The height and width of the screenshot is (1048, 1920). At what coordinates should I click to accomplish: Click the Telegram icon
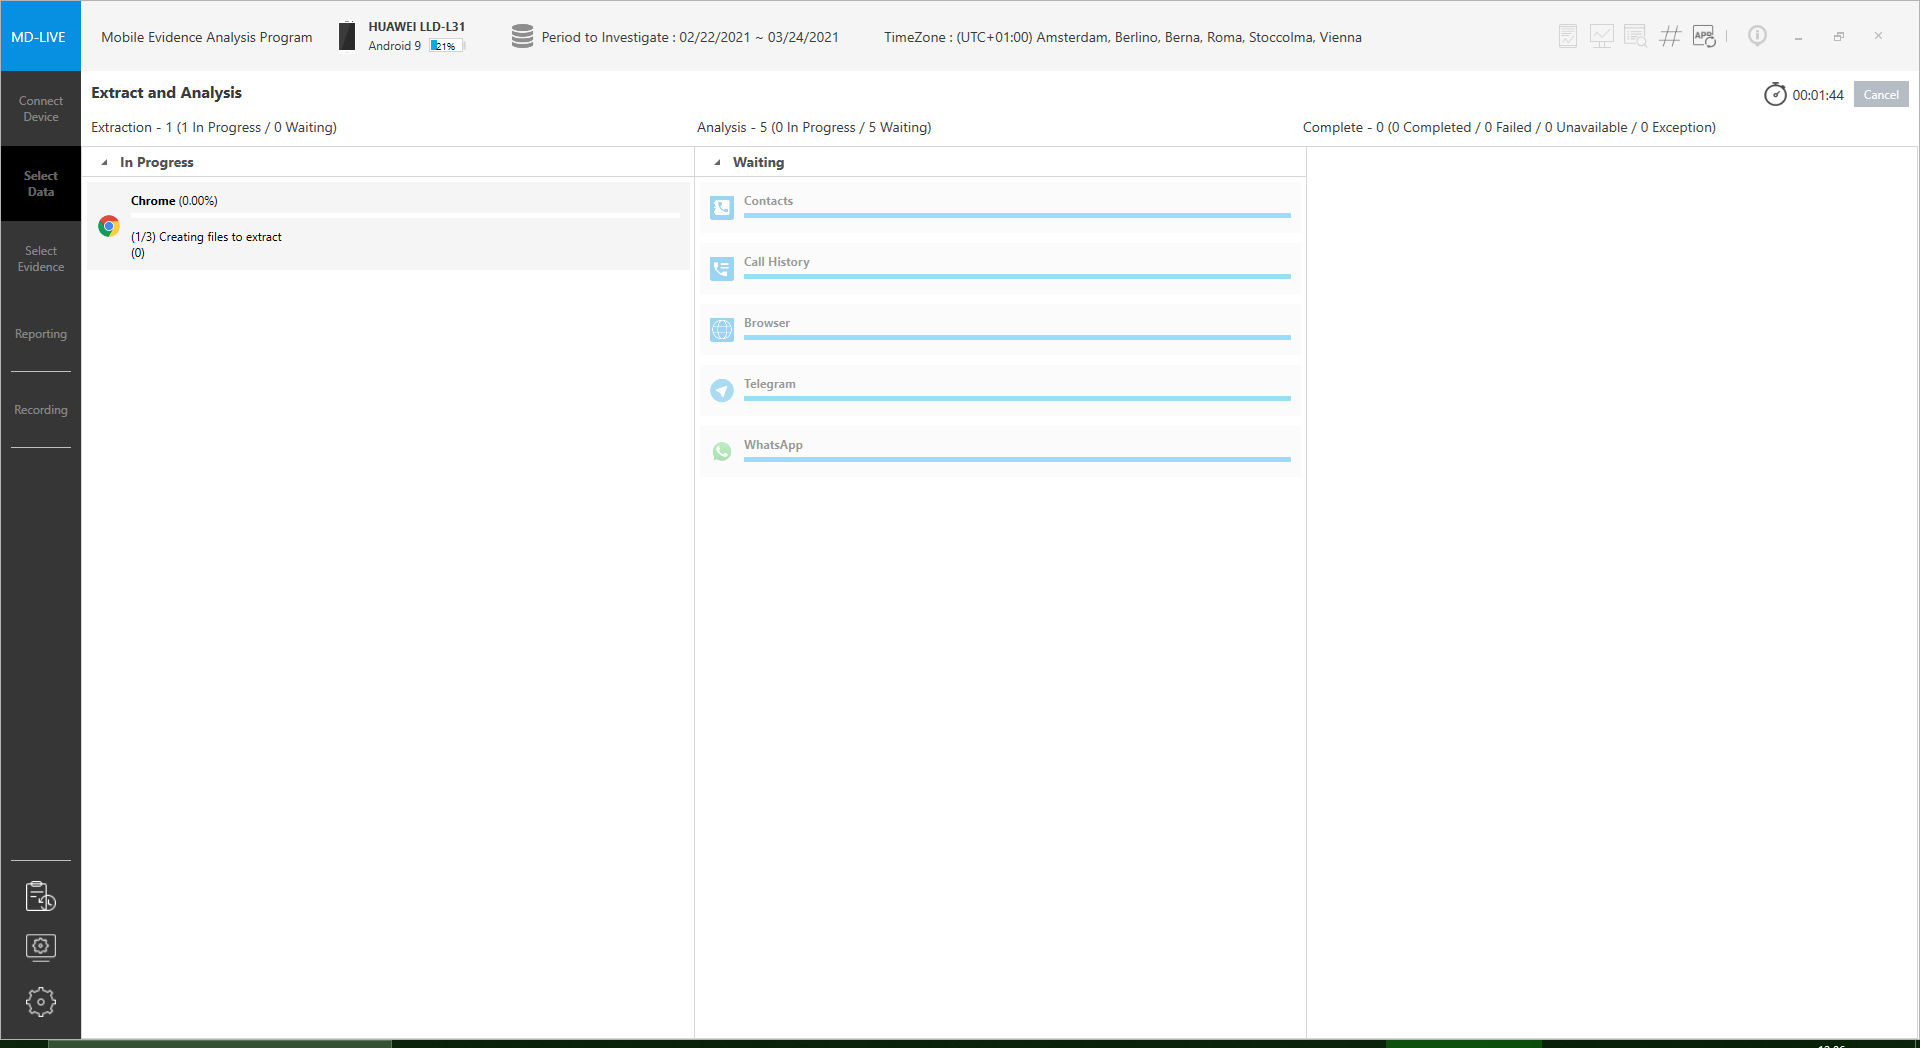coord(722,391)
